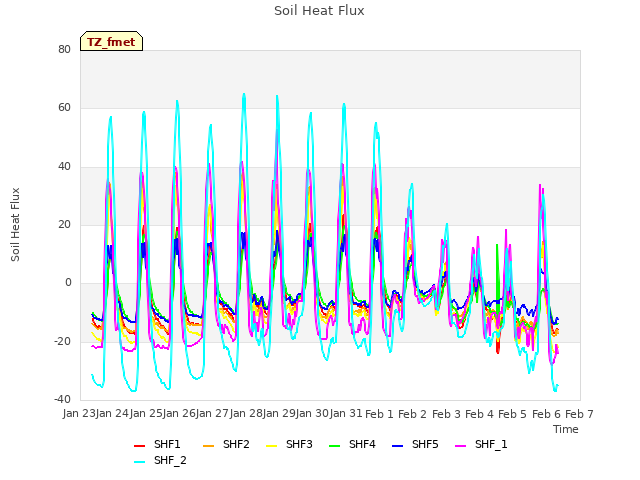Click the Feb 1 x-axis tick label
Viewport: 640px width, 480px height.
(x=379, y=414)
